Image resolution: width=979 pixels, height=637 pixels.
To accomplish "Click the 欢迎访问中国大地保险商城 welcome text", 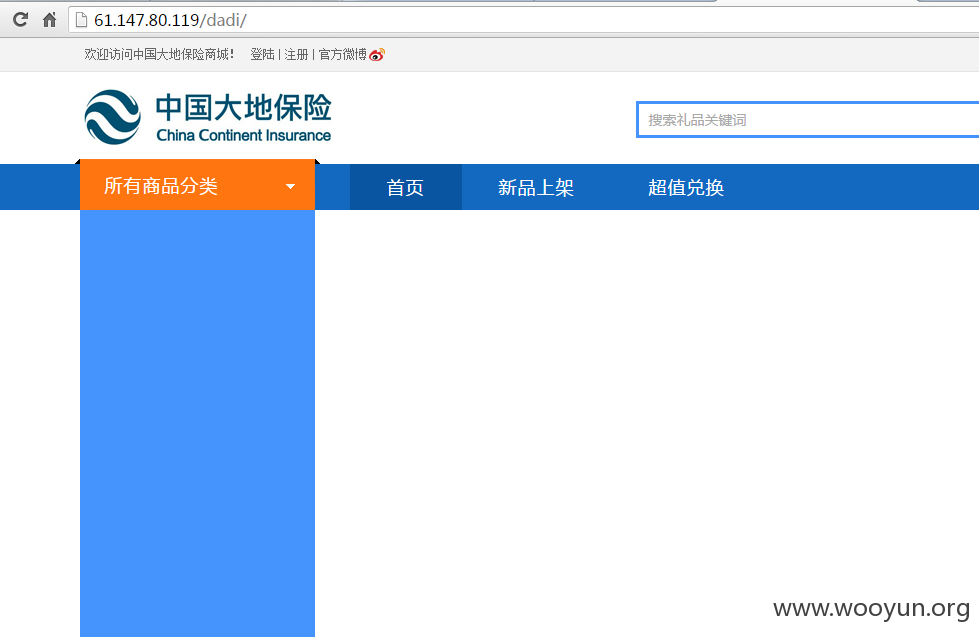I will pos(159,55).
